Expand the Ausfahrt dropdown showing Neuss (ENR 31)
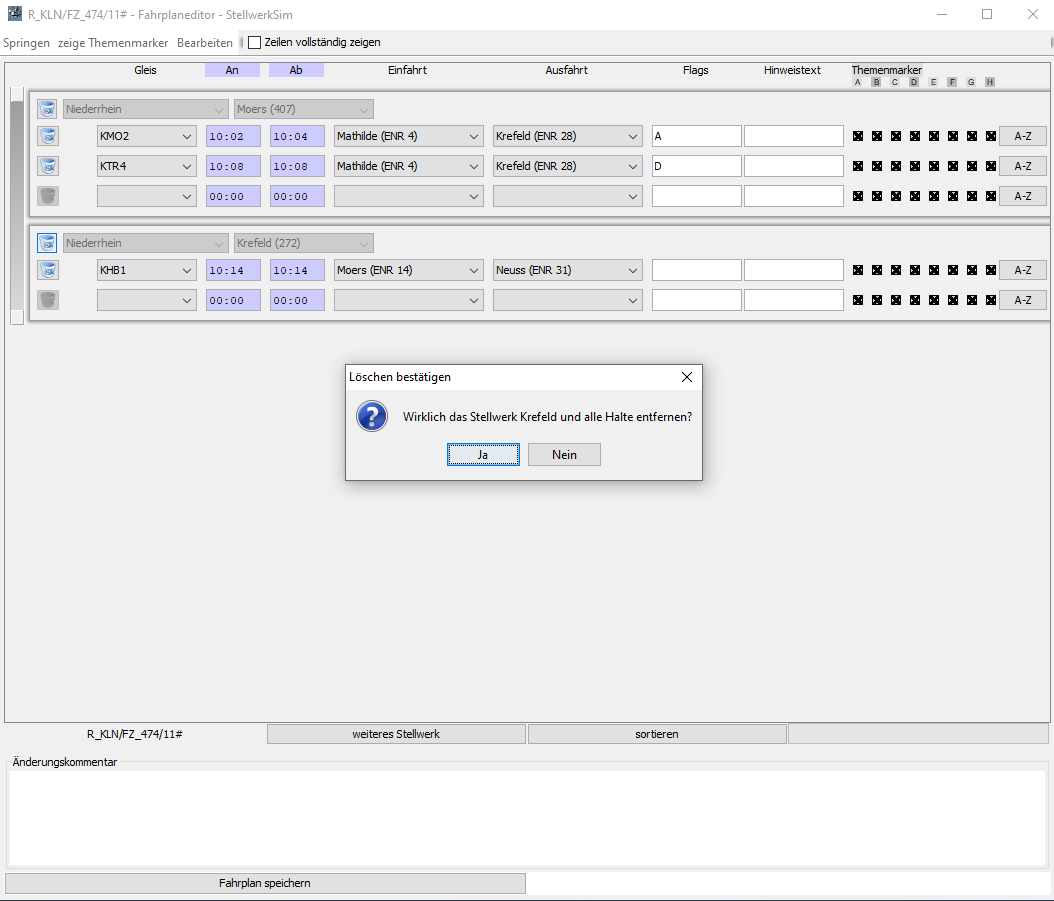 click(x=567, y=270)
